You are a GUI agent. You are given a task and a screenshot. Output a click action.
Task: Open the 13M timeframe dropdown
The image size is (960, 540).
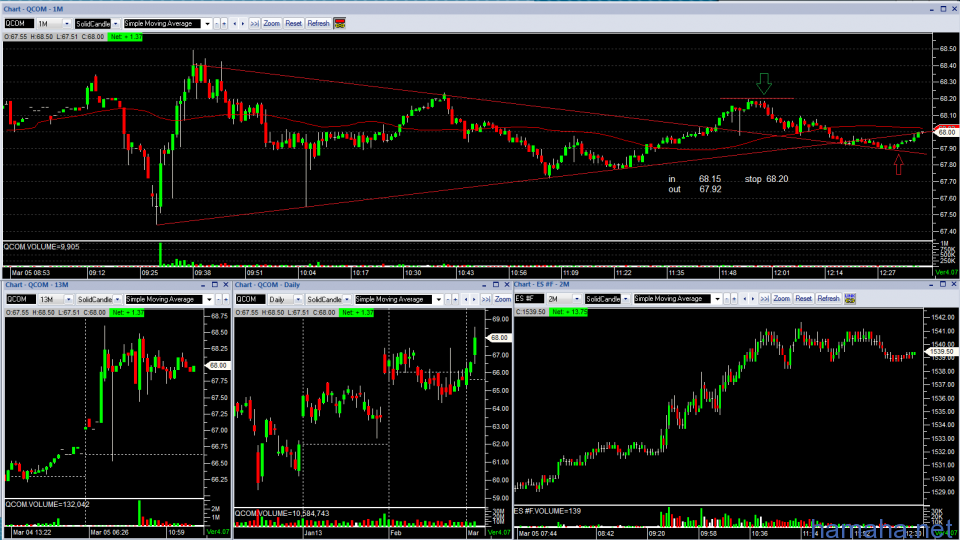coord(69,299)
